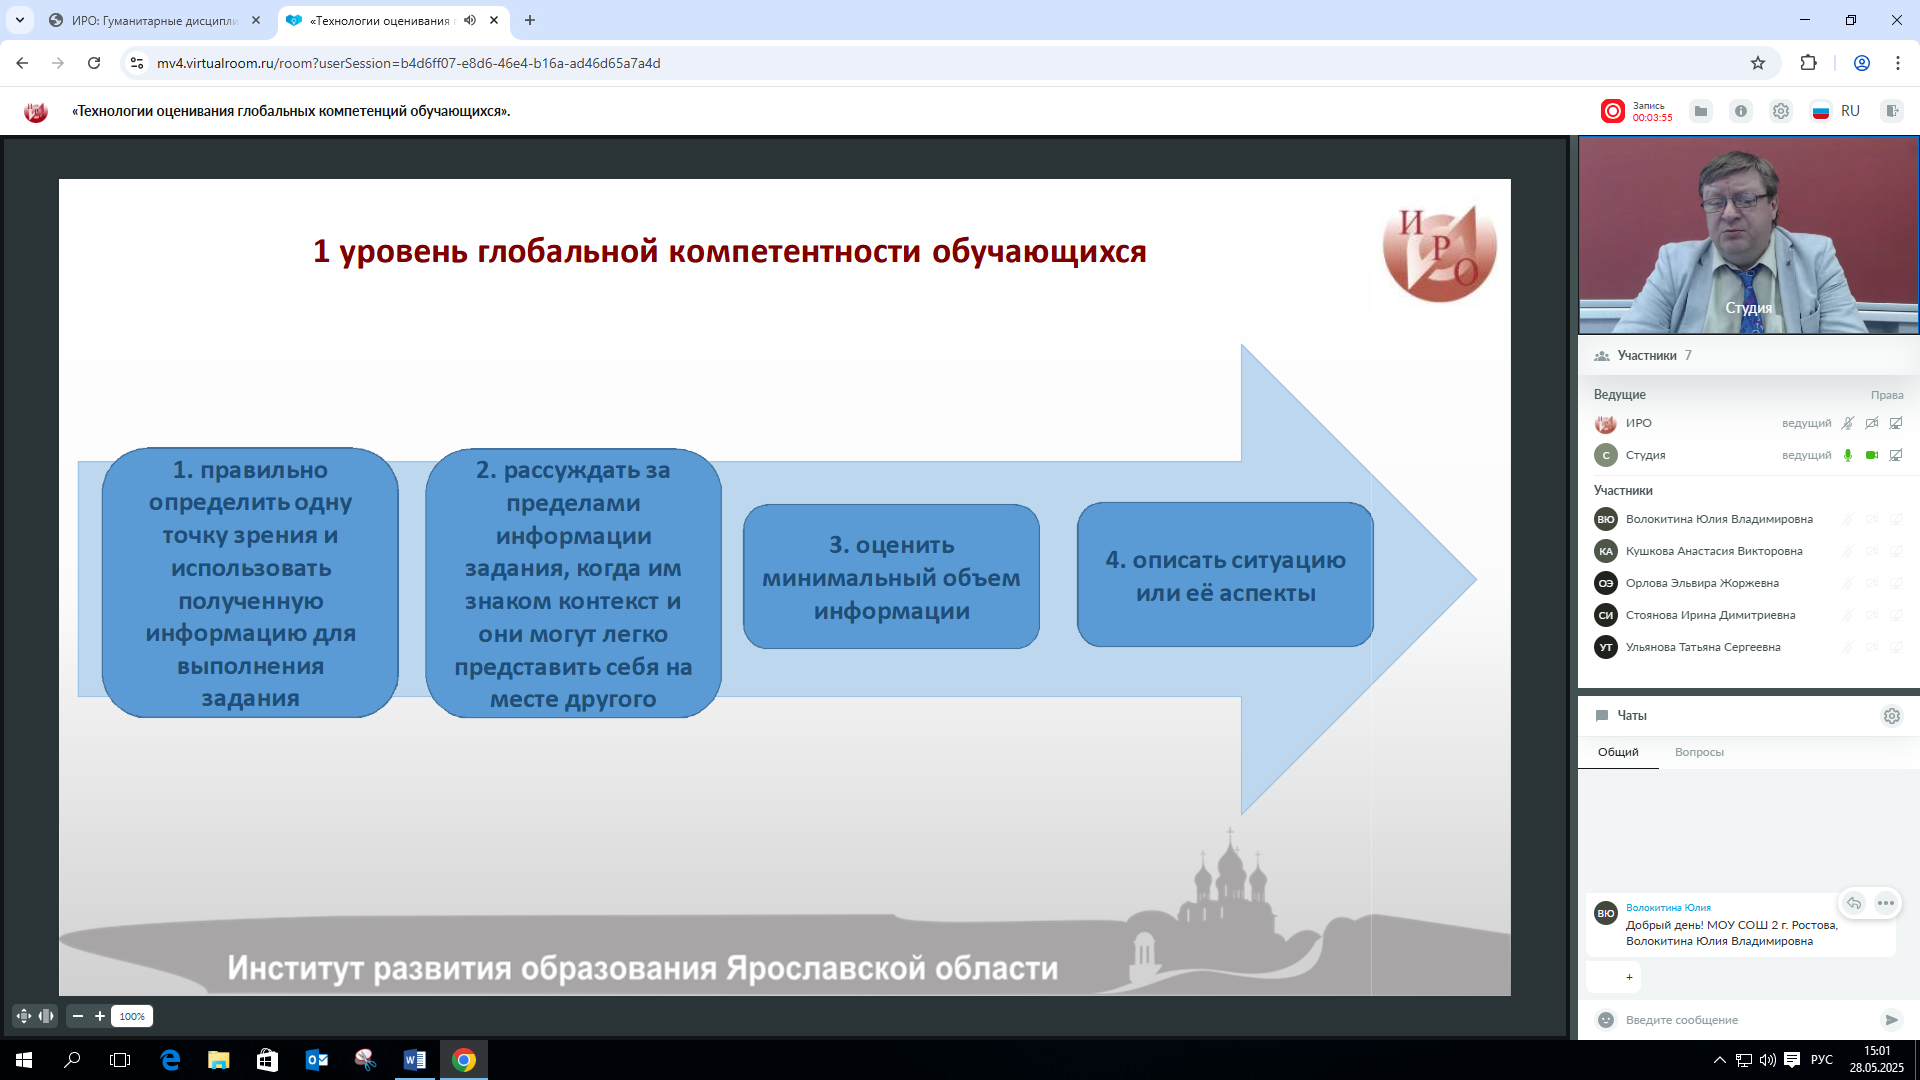Switch to the Вопросы chat tab
The image size is (1920, 1080).
[x=1699, y=752]
